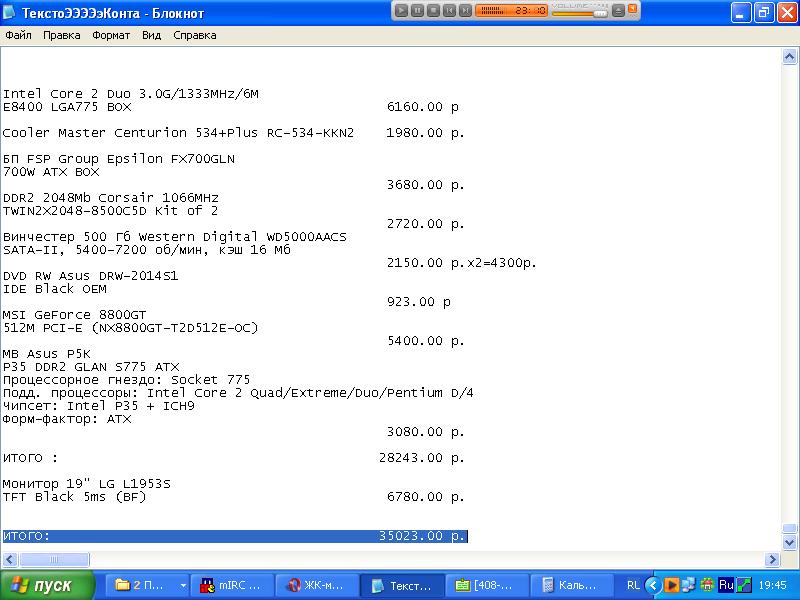
Task: Stop playback with the square Stop button
Action: (x=433, y=11)
